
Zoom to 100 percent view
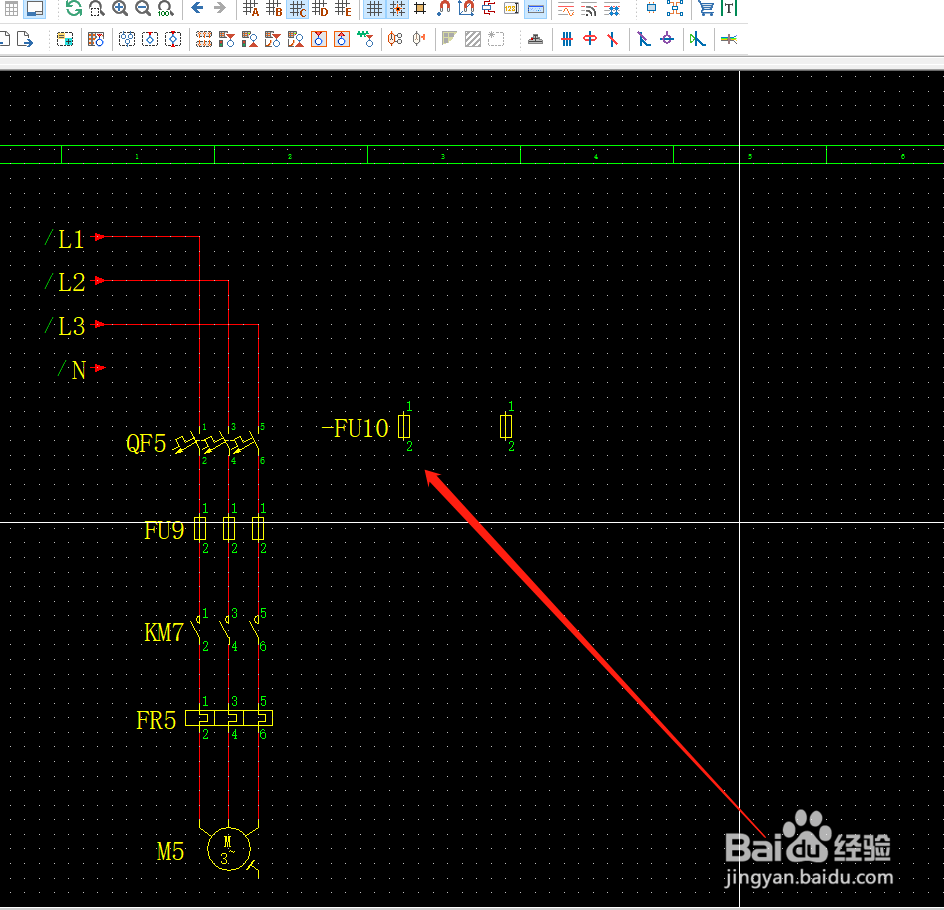coord(166,8)
